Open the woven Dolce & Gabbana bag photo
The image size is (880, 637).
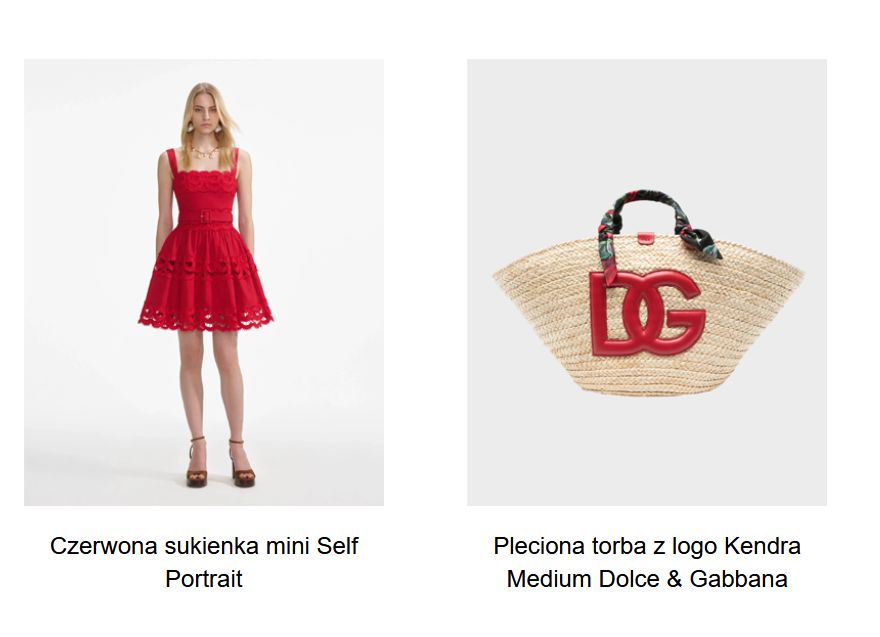647,282
